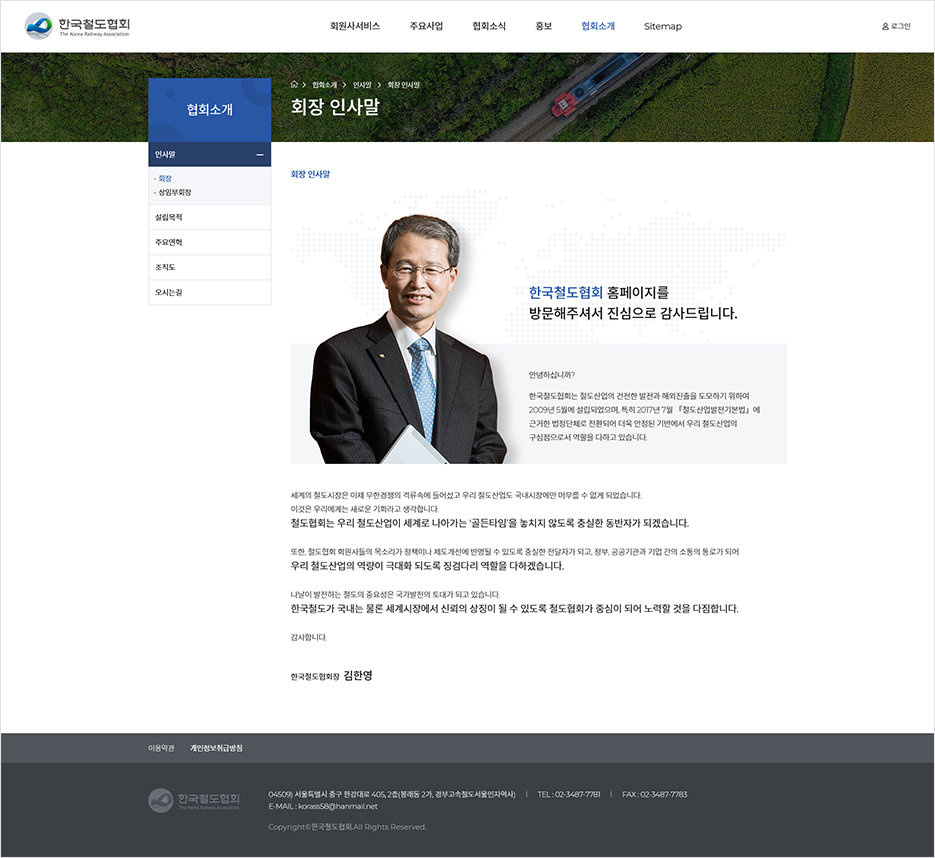Click the 김한영 signature name
Screen dimensions: 935x858
[x=358, y=675]
